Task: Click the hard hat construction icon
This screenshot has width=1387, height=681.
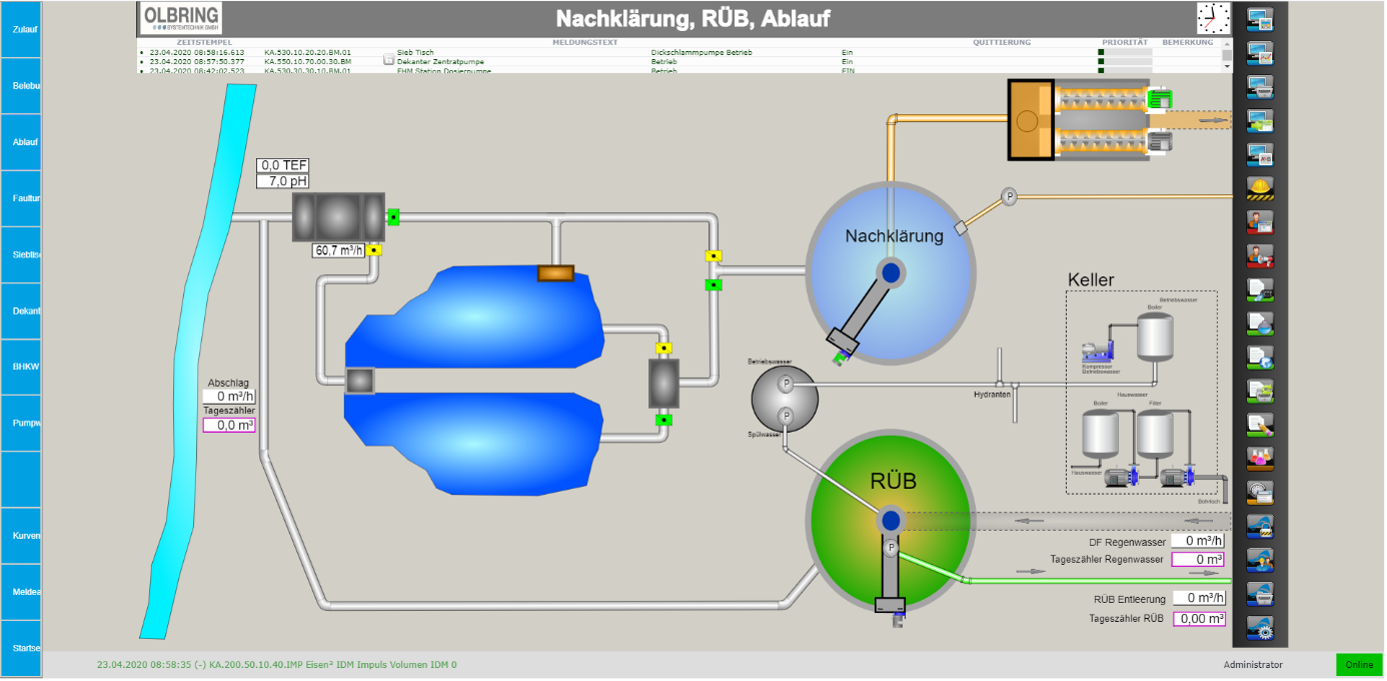Action: [x=1260, y=187]
